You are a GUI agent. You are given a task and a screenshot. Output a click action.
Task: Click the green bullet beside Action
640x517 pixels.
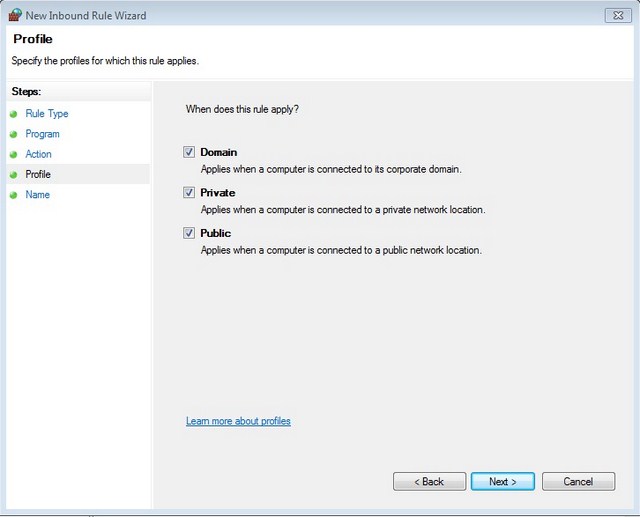tap(13, 155)
